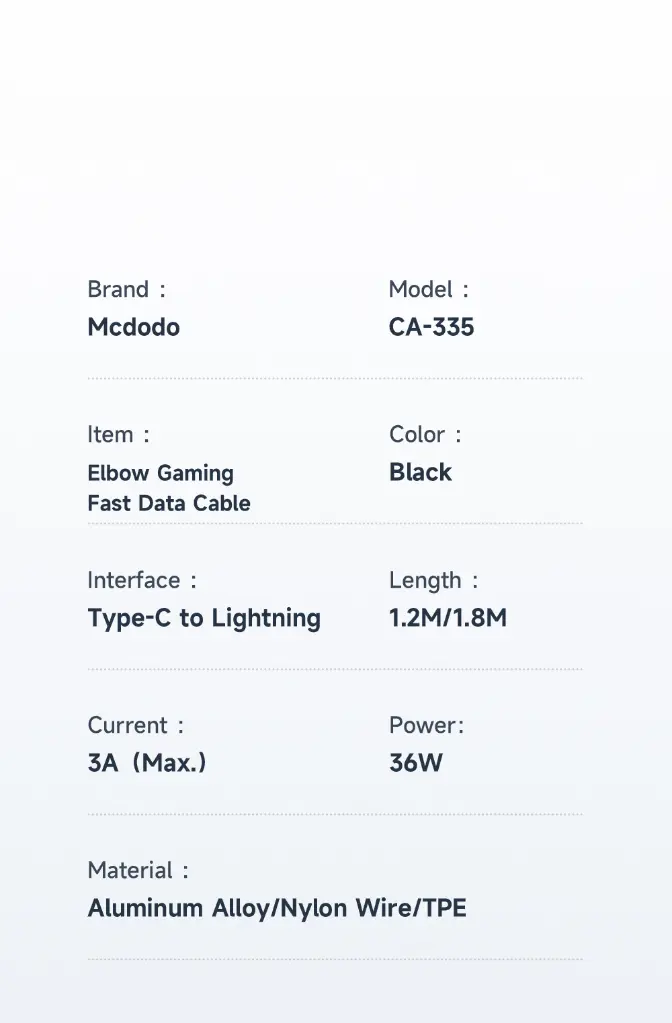
Task: Click the Power label
Action: point(427,725)
